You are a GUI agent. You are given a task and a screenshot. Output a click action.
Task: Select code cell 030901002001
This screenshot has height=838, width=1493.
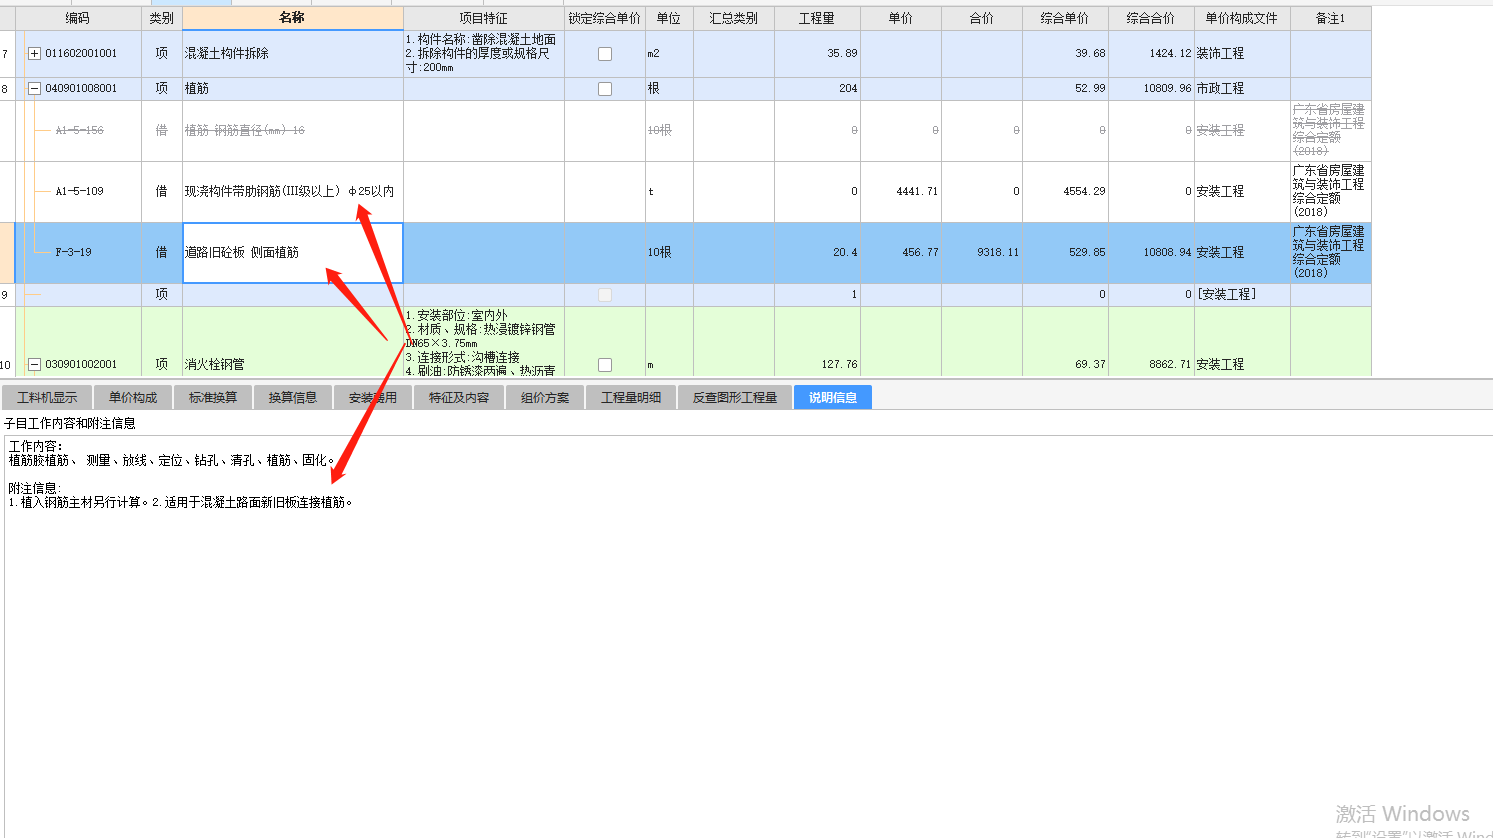point(81,365)
